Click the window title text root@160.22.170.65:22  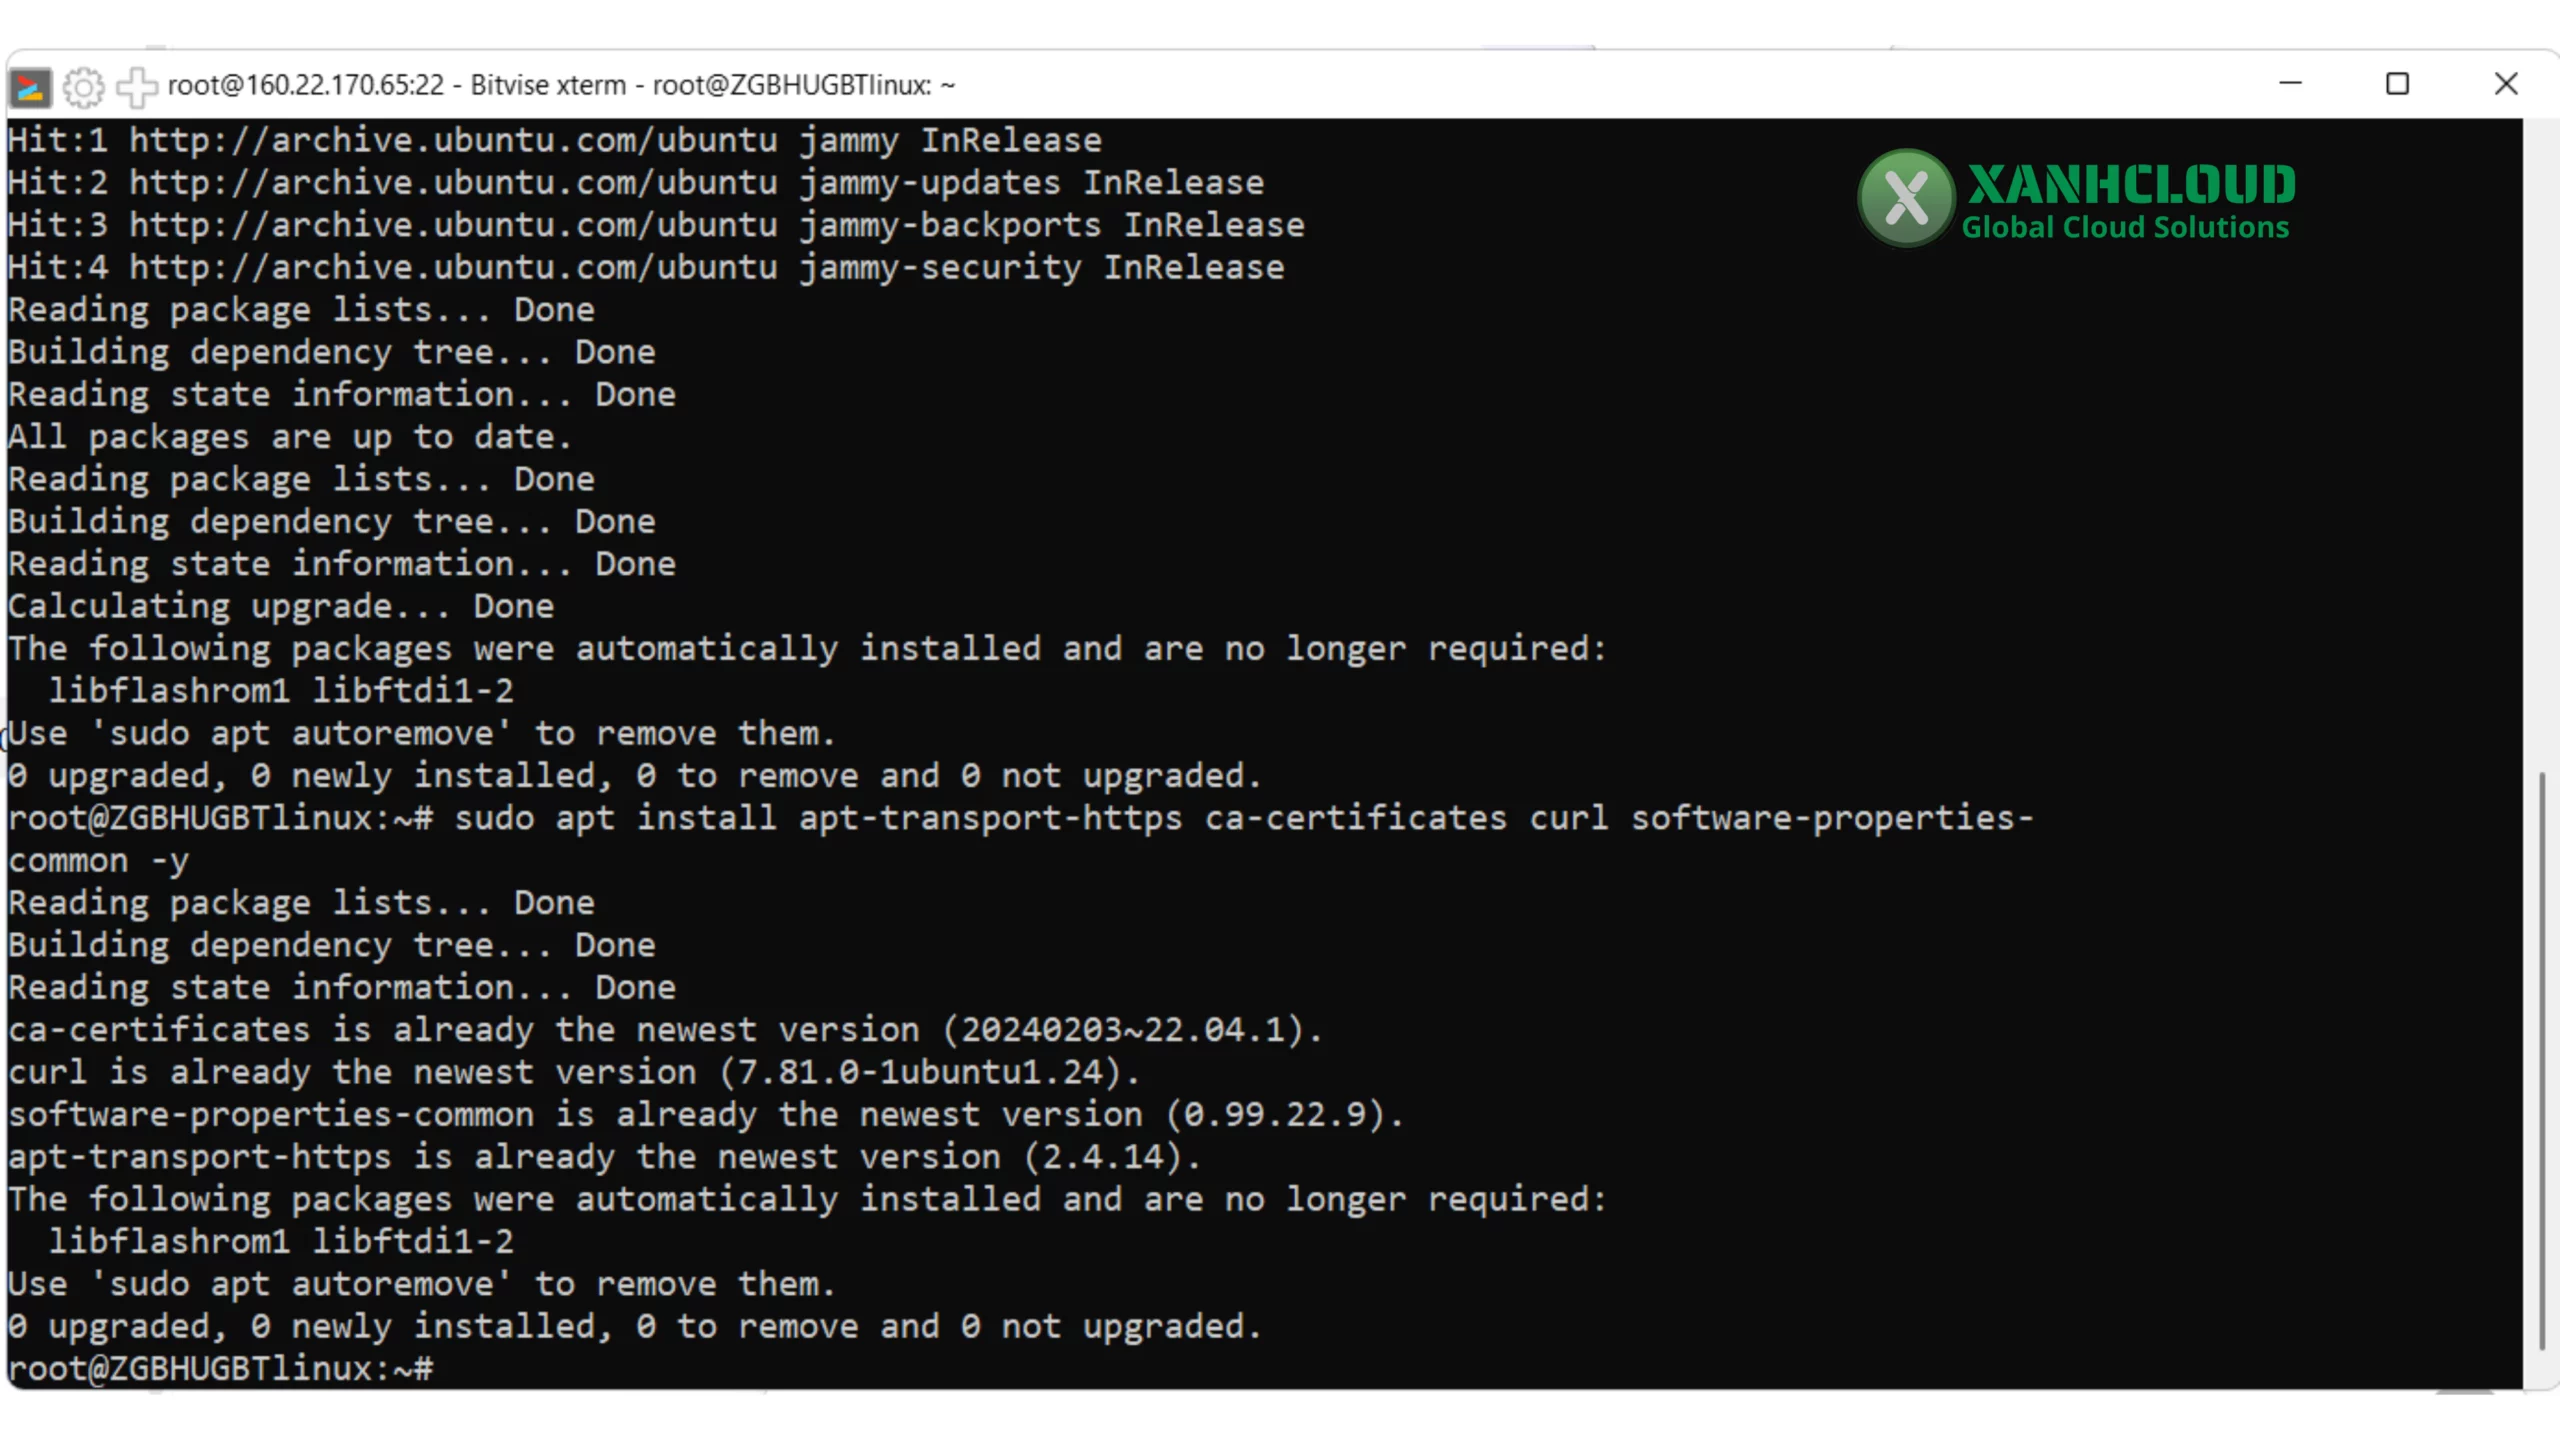pyautogui.click(x=306, y=85)
